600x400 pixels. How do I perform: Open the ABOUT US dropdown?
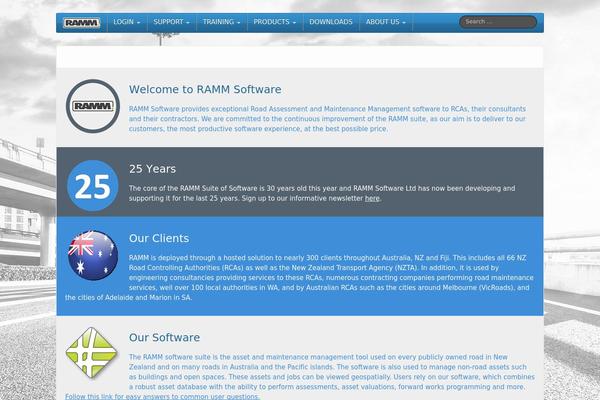pos(386,22)
